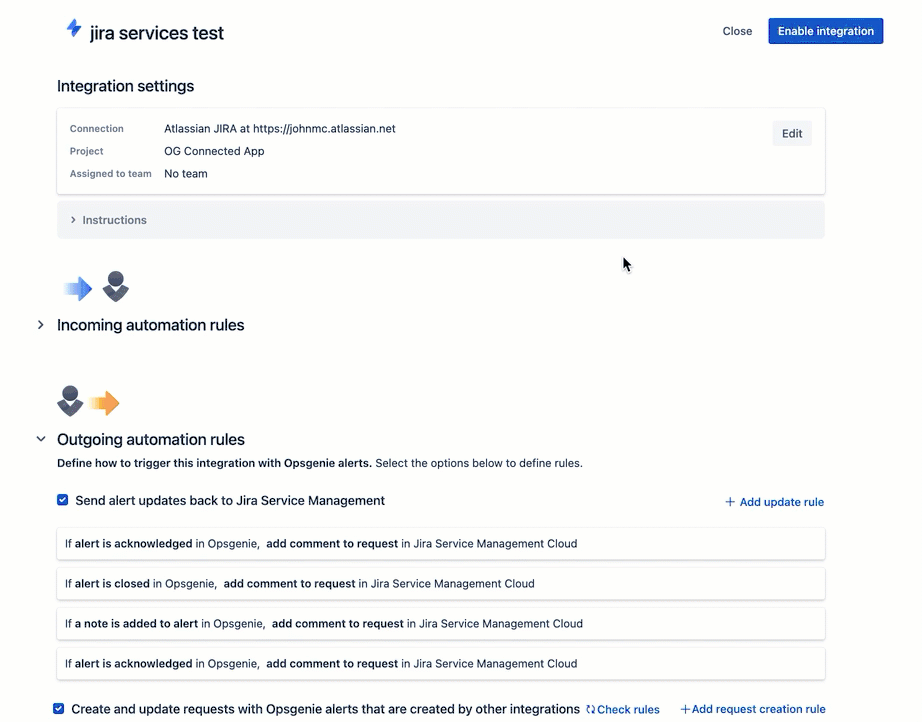This screenshot has width=922, height=722.
Task: Click the blue incoming arrow icon
Action: tap(78, 289)
